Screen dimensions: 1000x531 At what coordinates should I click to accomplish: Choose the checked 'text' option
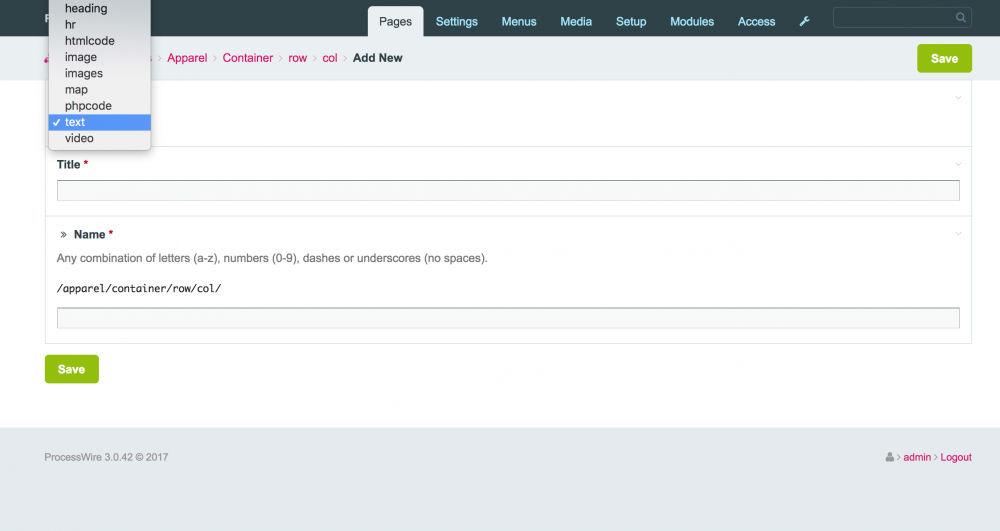[75, 122]
